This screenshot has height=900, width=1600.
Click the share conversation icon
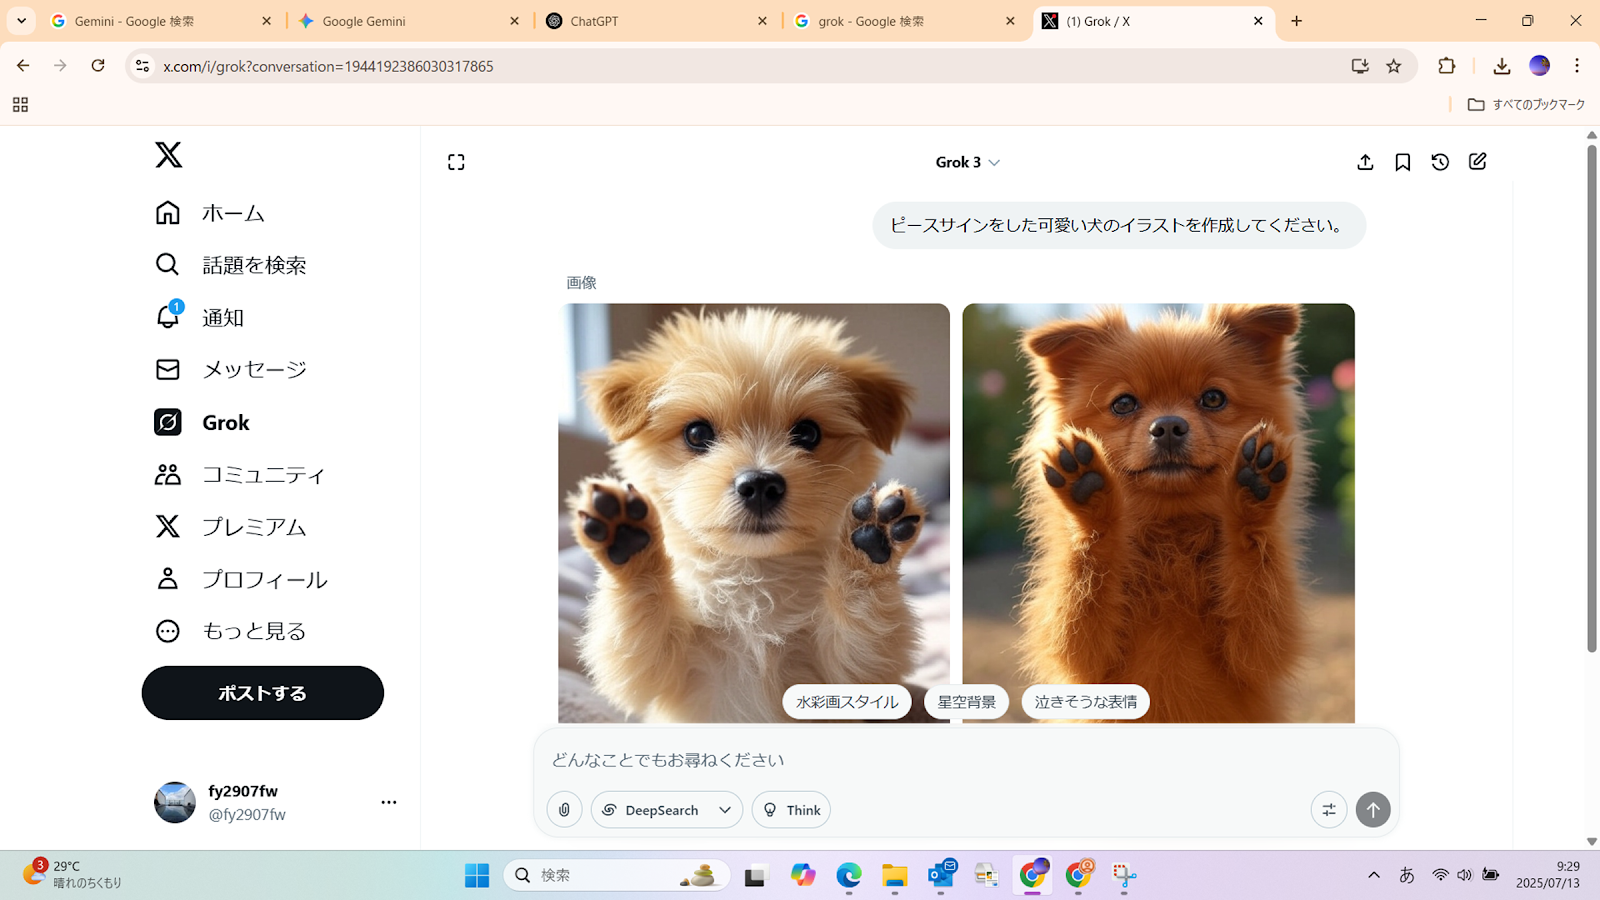tap(1365, 162)
